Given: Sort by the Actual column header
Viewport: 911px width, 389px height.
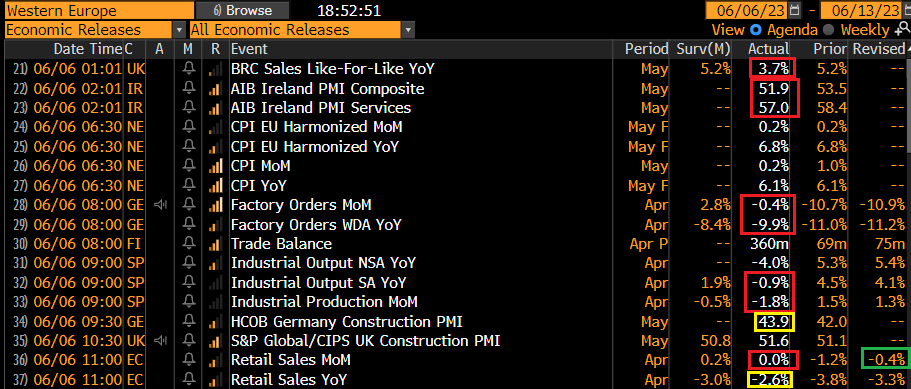Looking at the screenshot, I should click(768, 49).
